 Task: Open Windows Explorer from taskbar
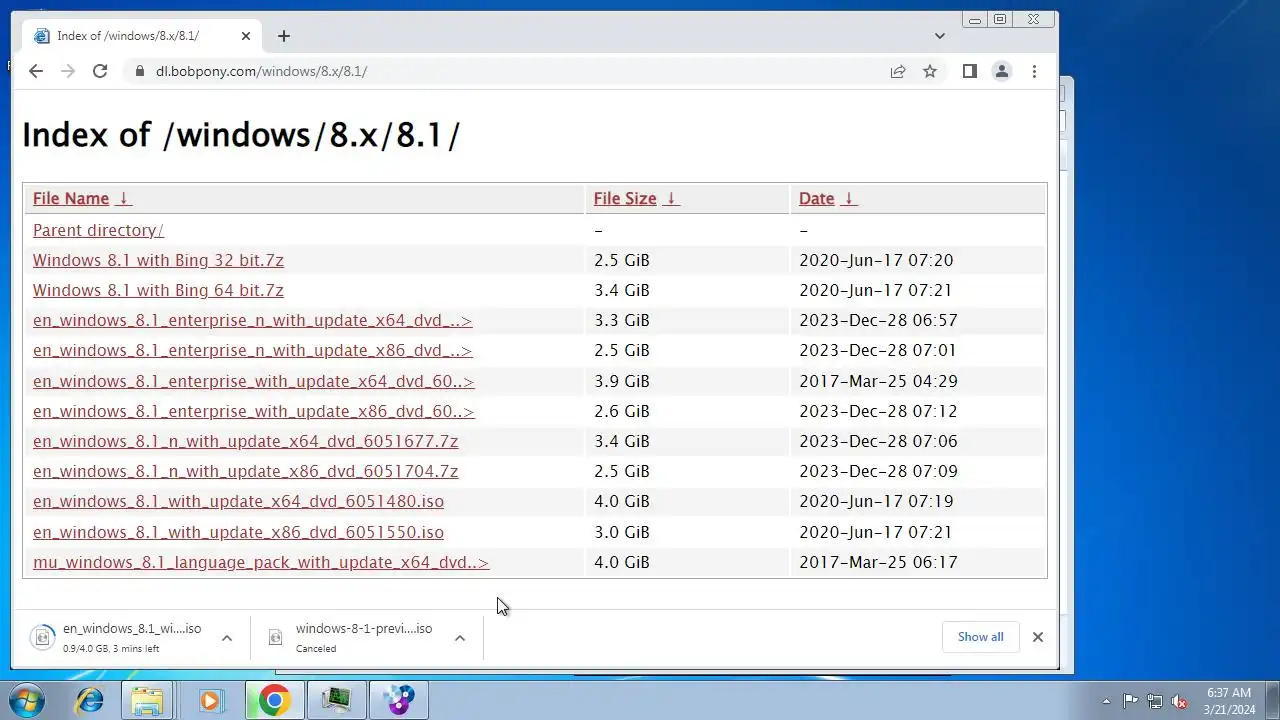click(147, 700)
